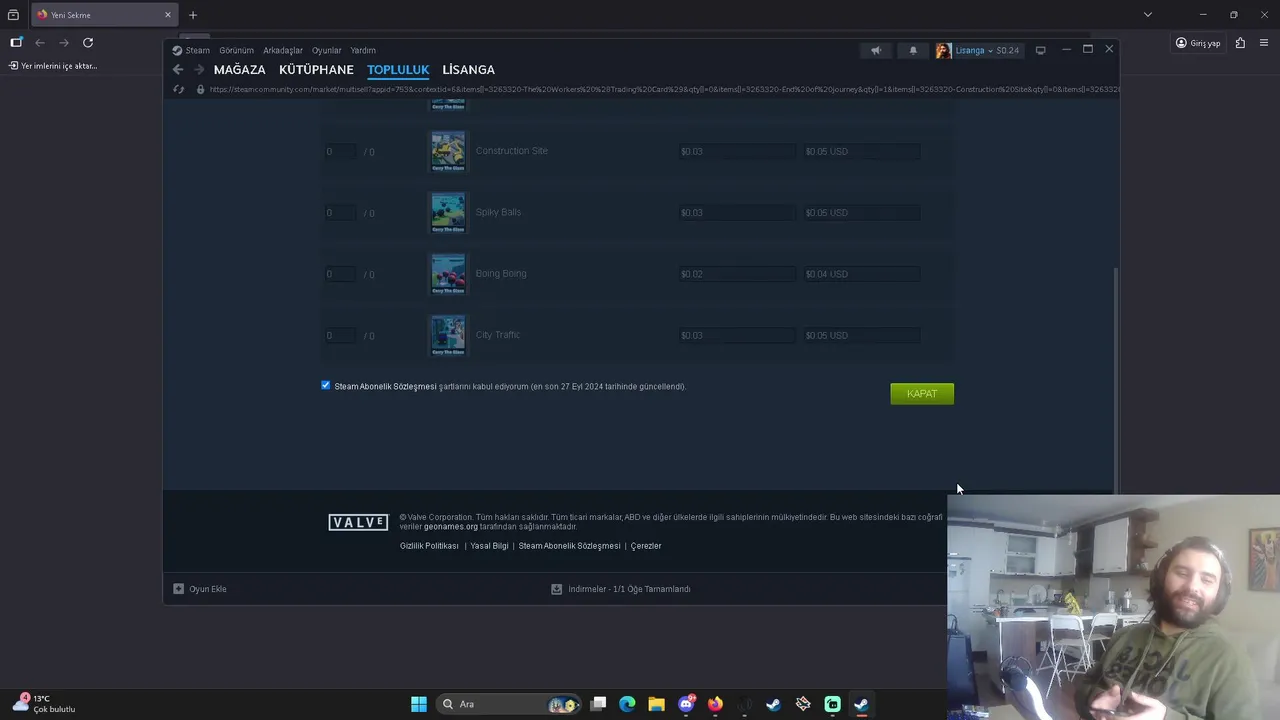Open a new browser tab with plus
The image size is (1280, 720).
(x=193, y=15)
